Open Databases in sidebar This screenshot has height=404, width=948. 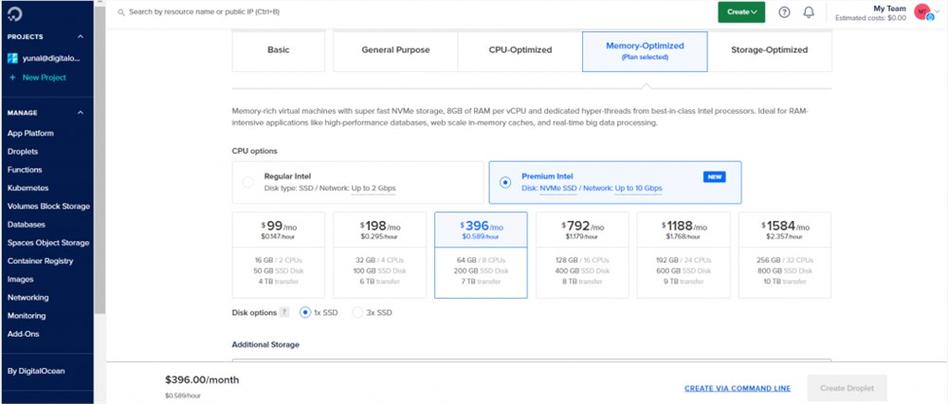tap(26, 224)
